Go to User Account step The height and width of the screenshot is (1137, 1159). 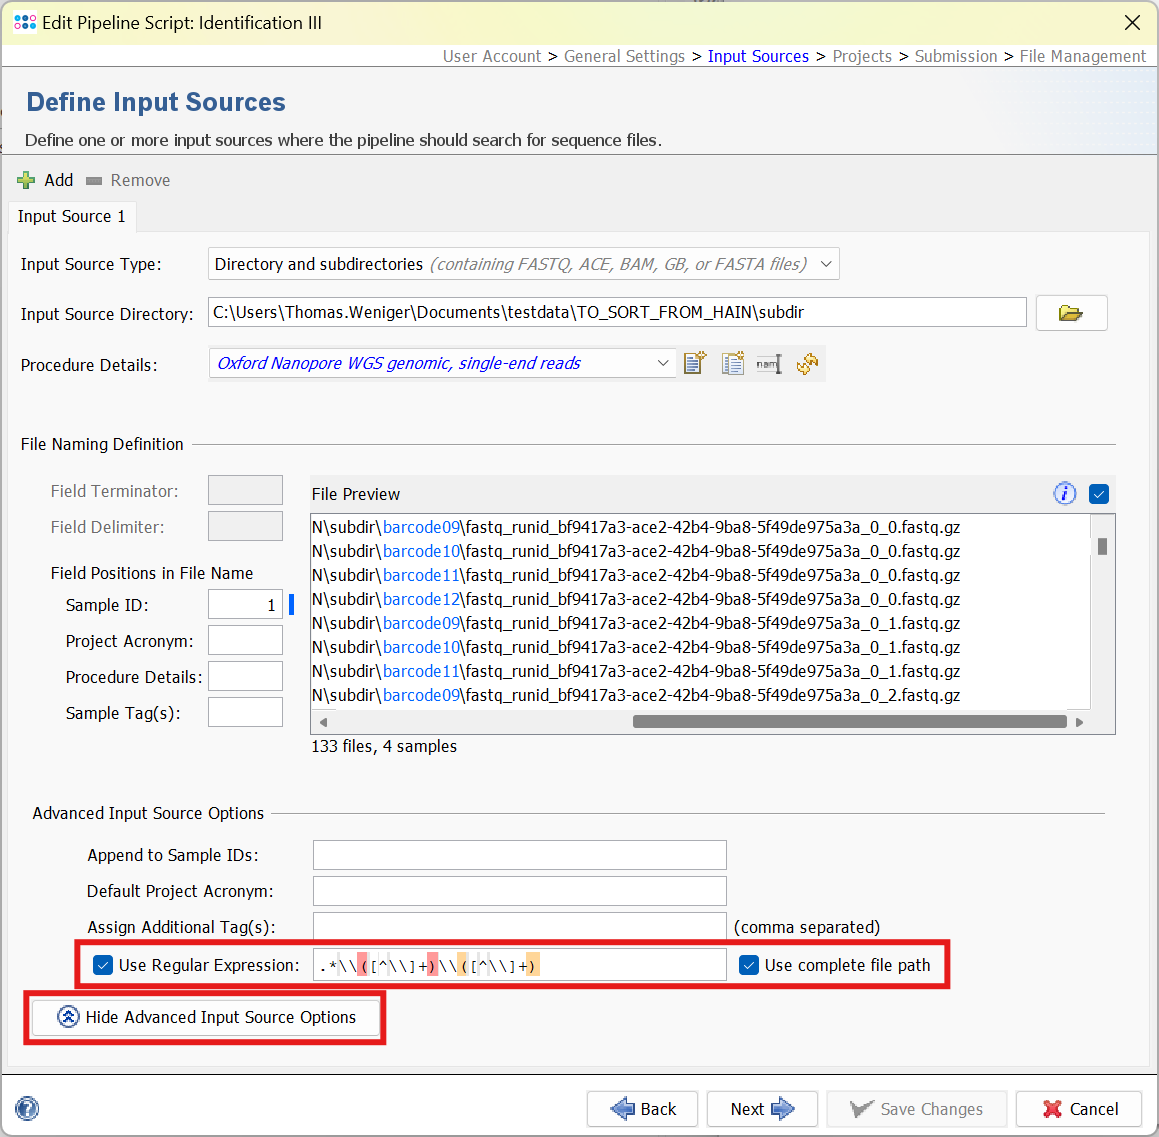point(492,56)
